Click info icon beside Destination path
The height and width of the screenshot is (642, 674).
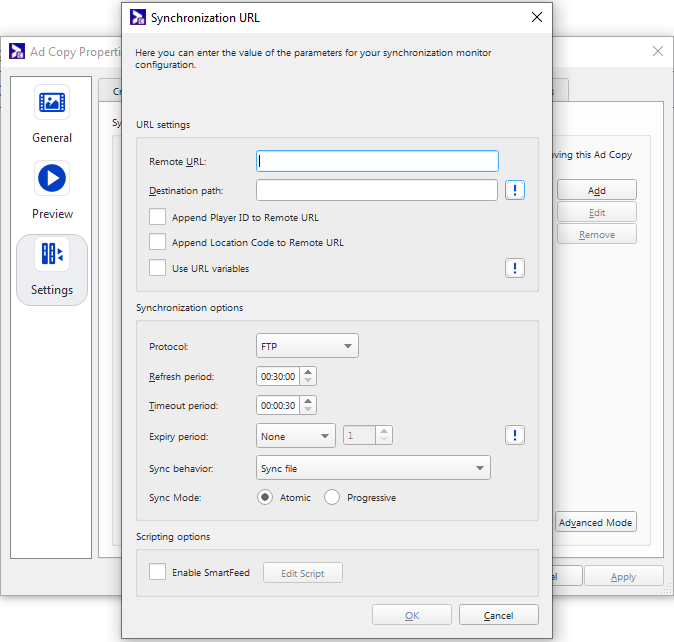click(x=515, y=190)
